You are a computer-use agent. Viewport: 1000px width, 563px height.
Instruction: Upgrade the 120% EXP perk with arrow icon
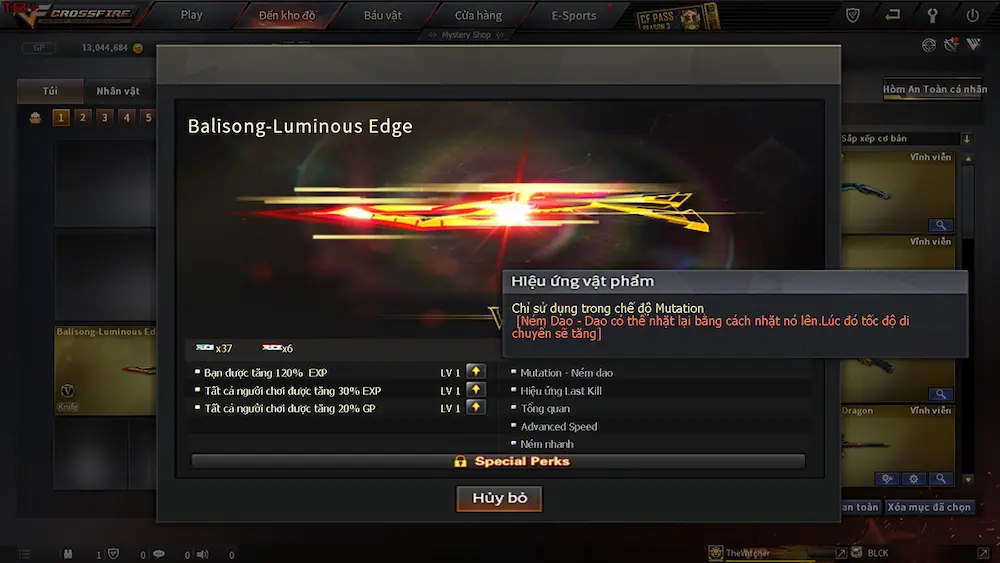(x=476, y=372)
